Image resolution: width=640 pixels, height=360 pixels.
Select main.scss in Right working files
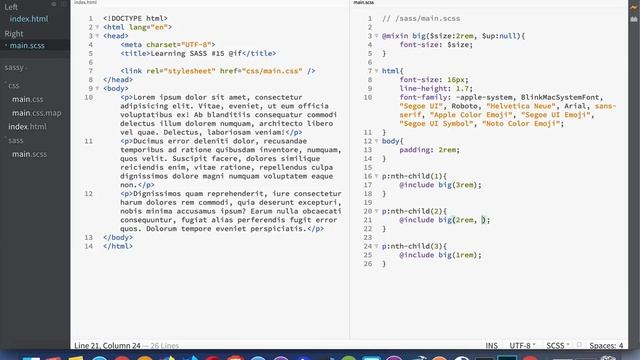27,45
